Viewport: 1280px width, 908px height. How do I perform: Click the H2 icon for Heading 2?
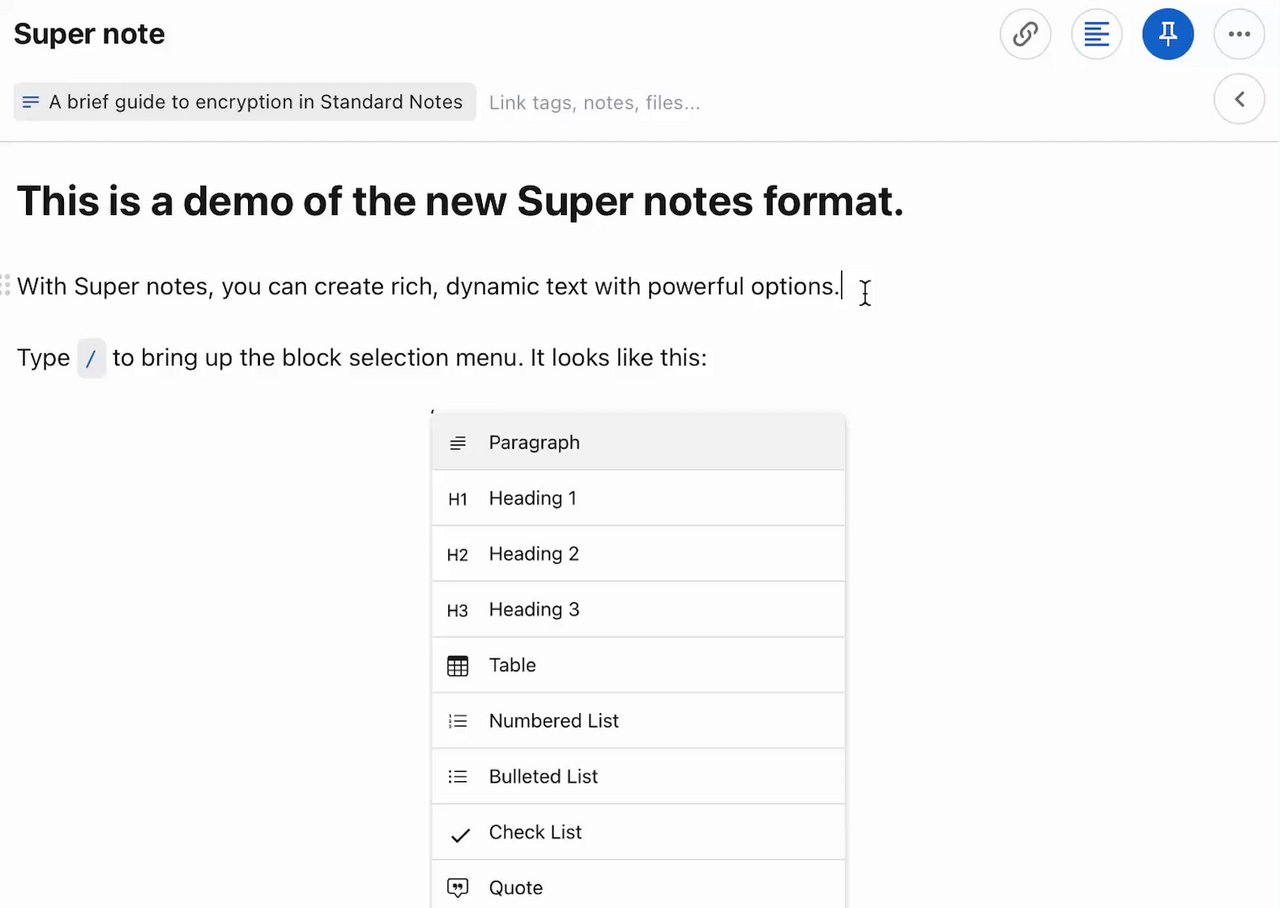(x=457, y=555)
